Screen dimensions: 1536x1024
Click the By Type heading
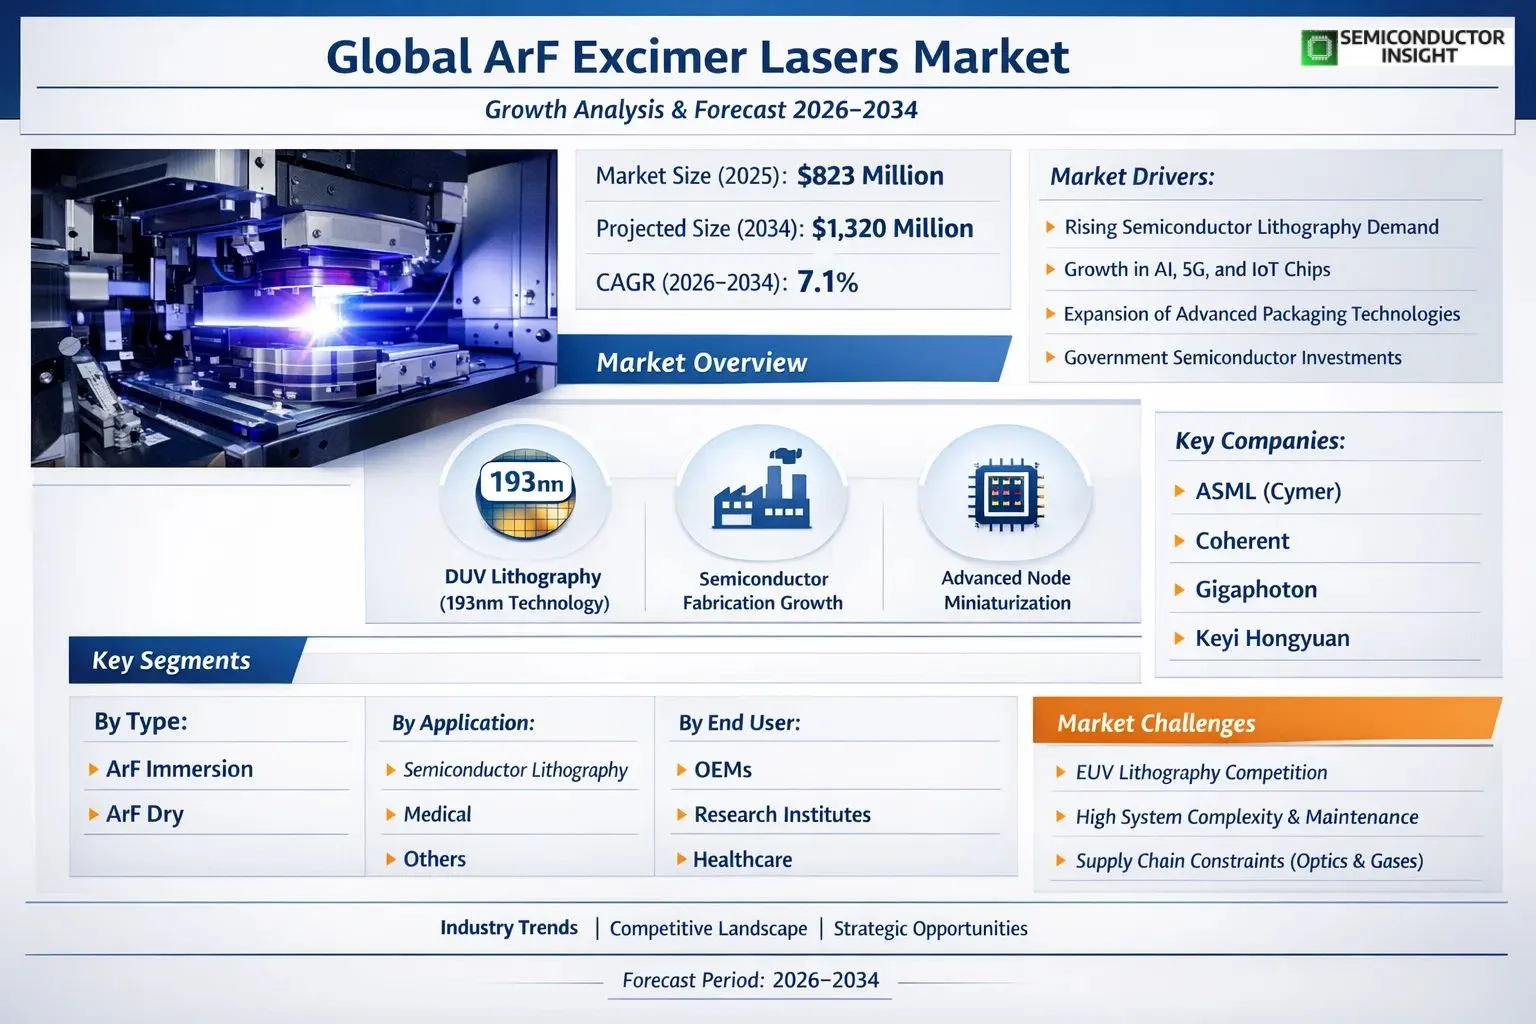tap(141, 722)
